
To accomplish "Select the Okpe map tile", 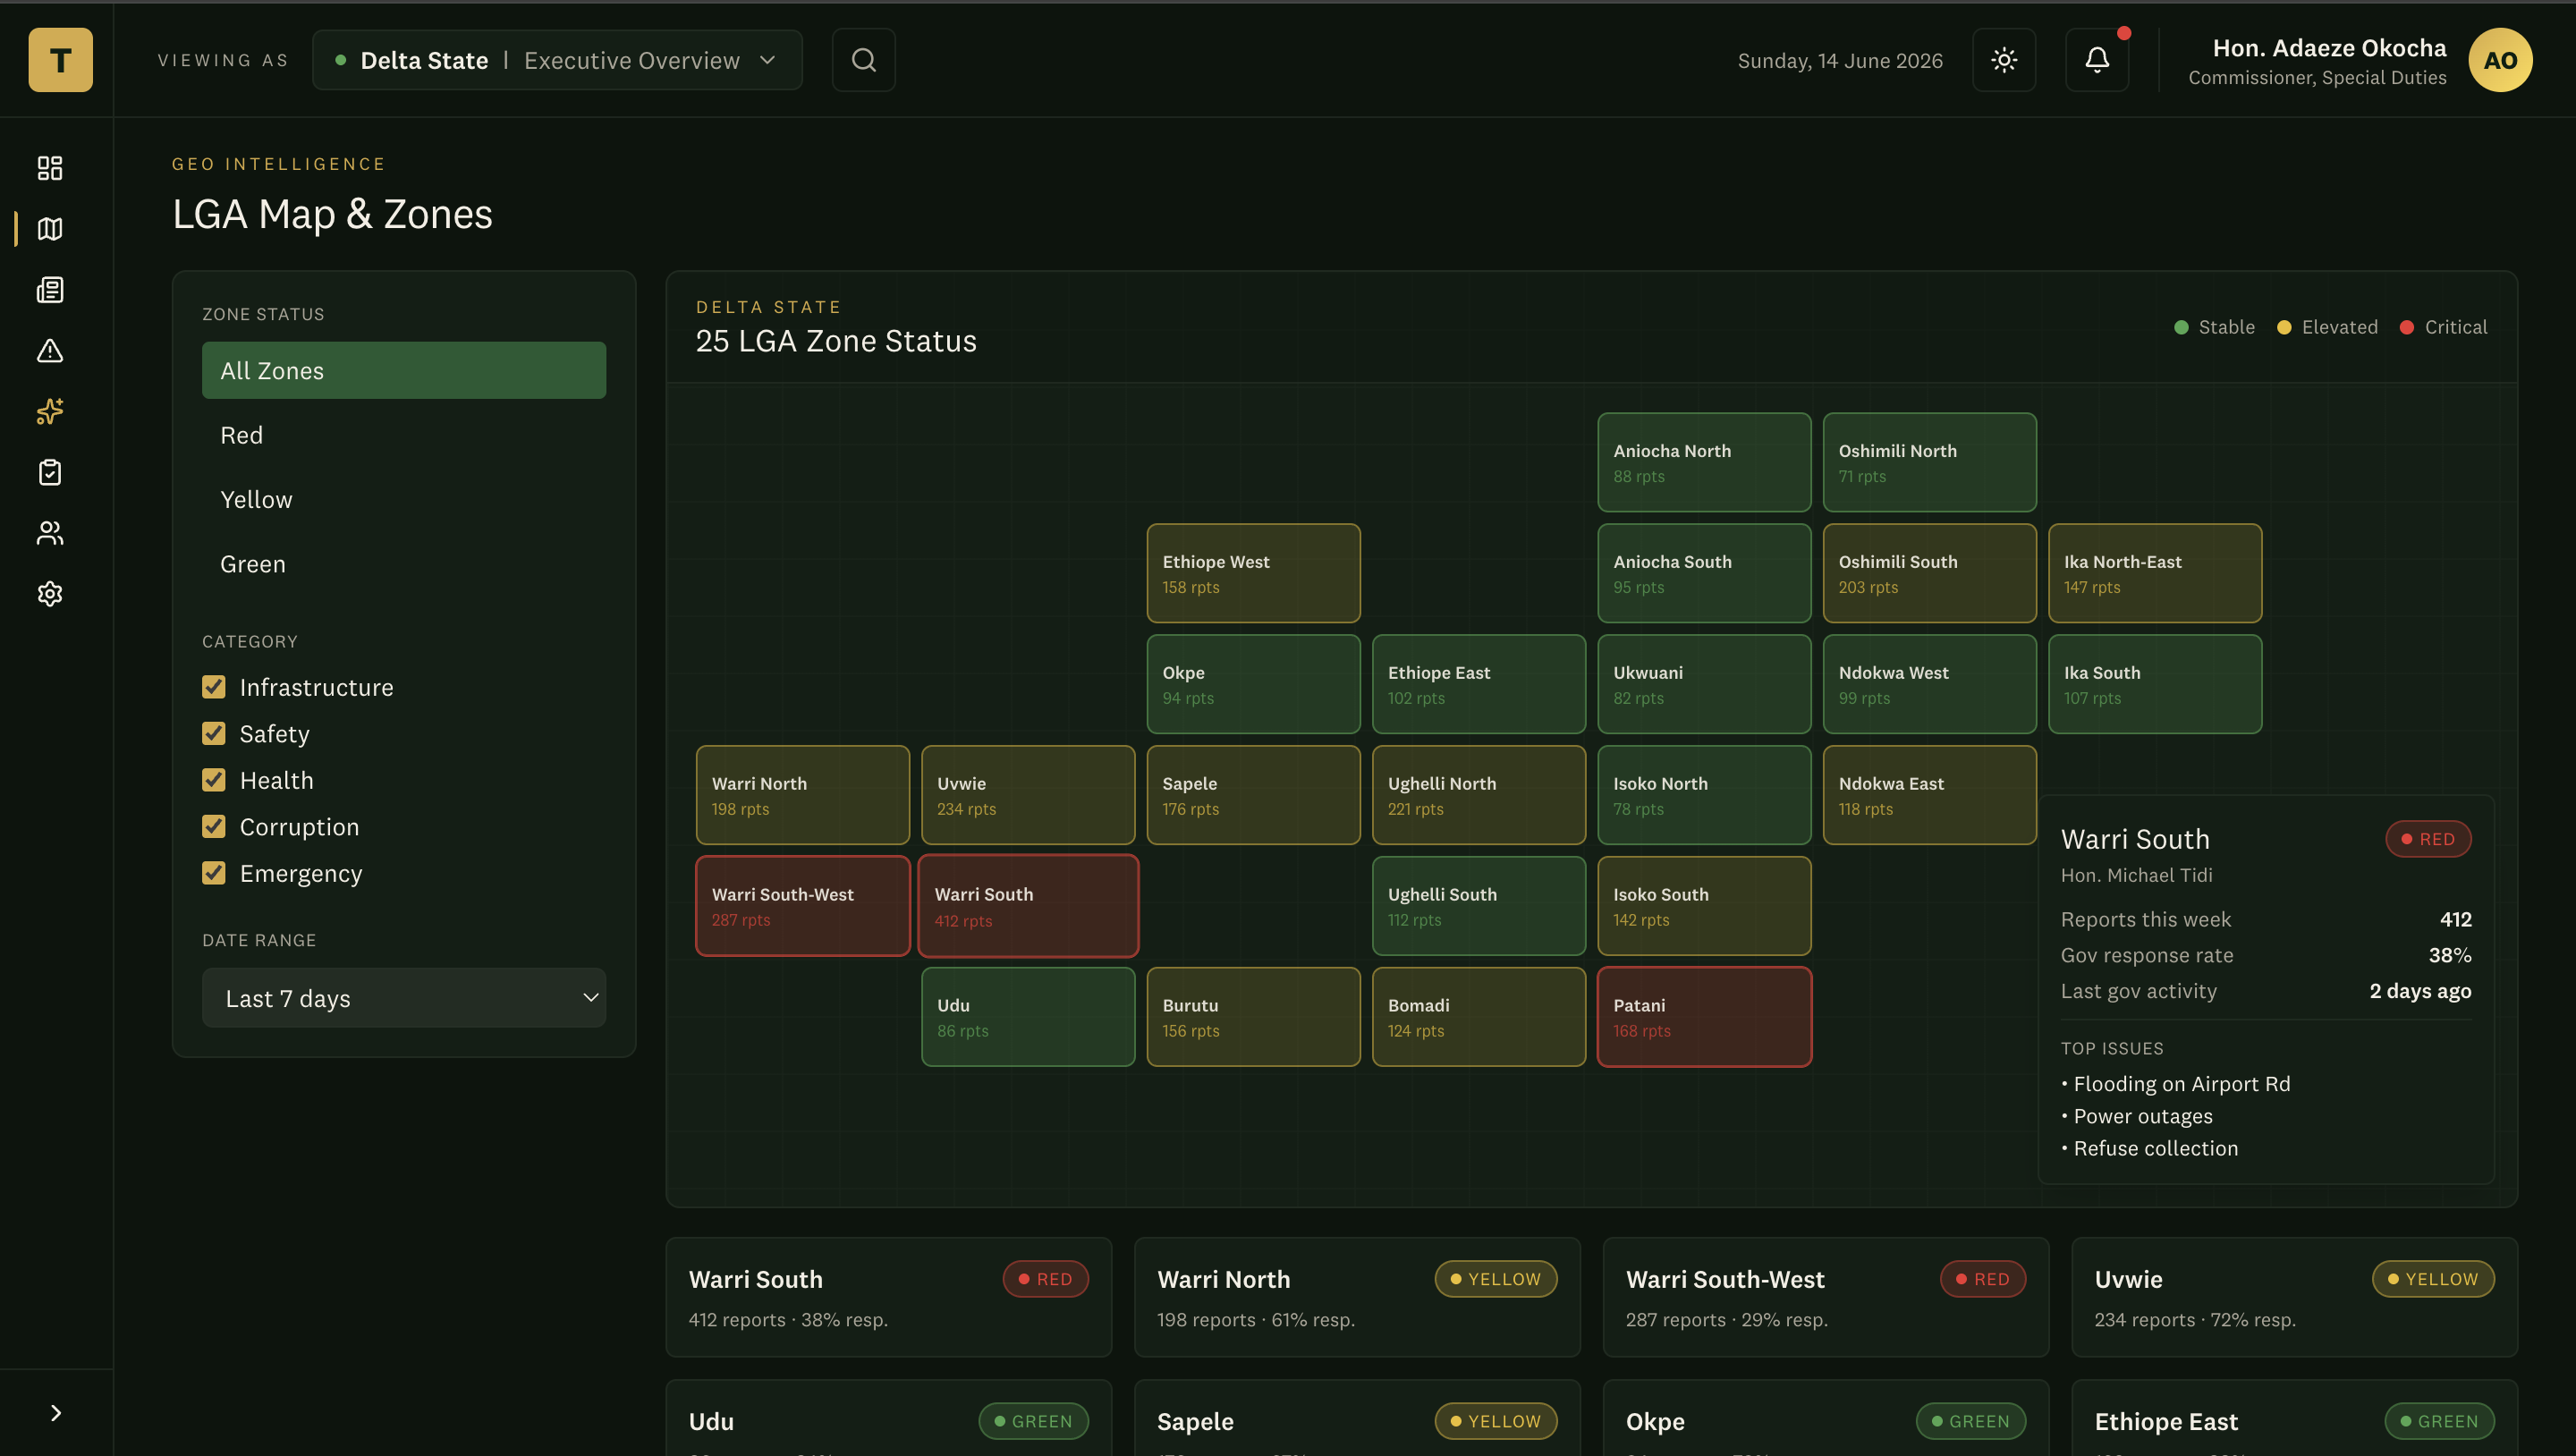I will [x=1253, y=684].
